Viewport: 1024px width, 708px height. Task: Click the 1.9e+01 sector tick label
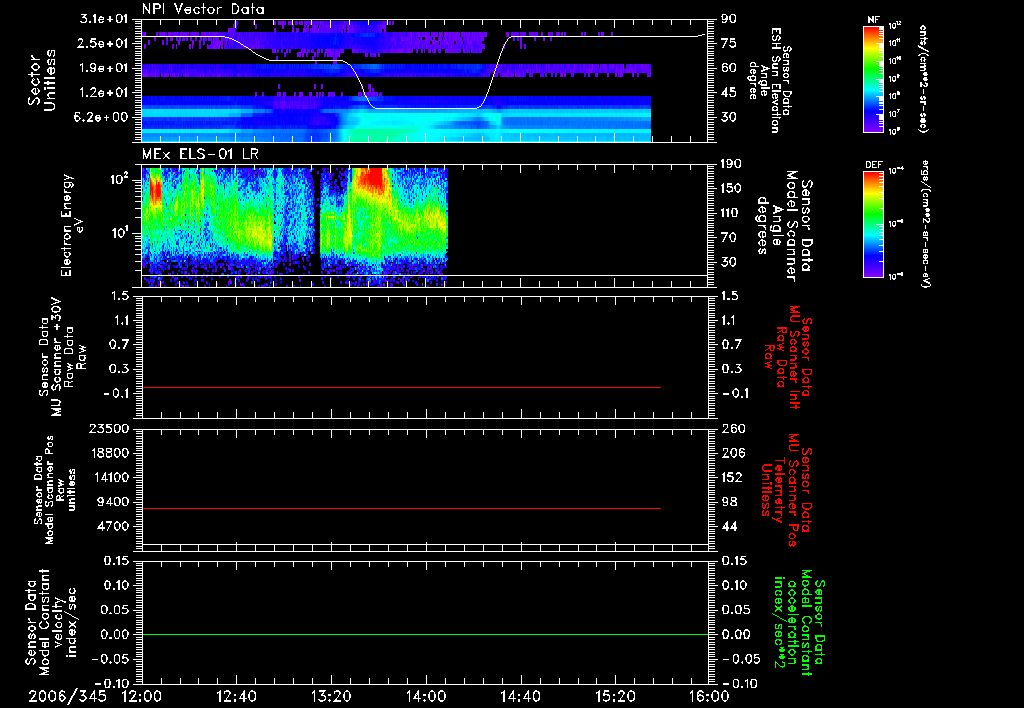104,68
